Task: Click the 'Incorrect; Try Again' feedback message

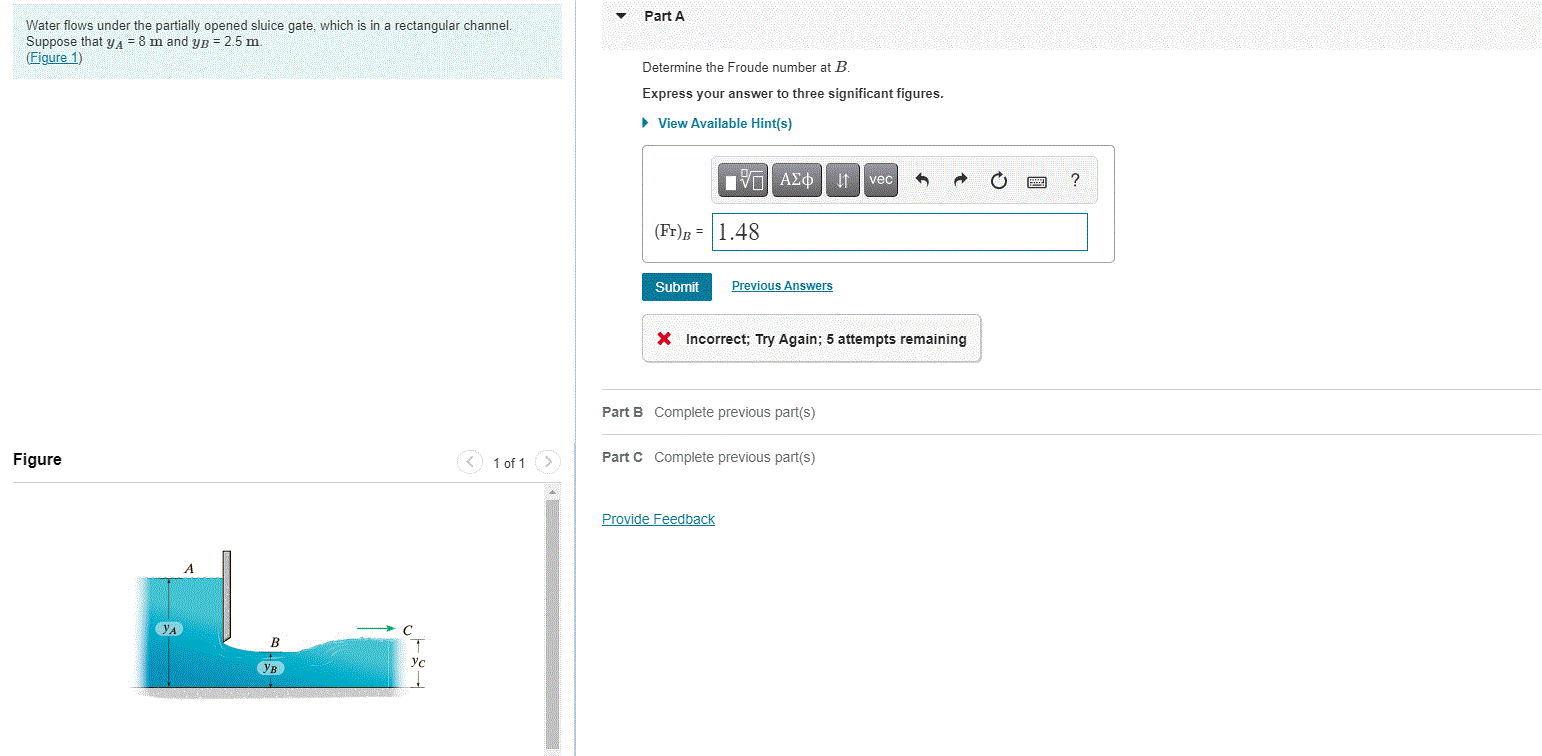Action: coord(811,339)
